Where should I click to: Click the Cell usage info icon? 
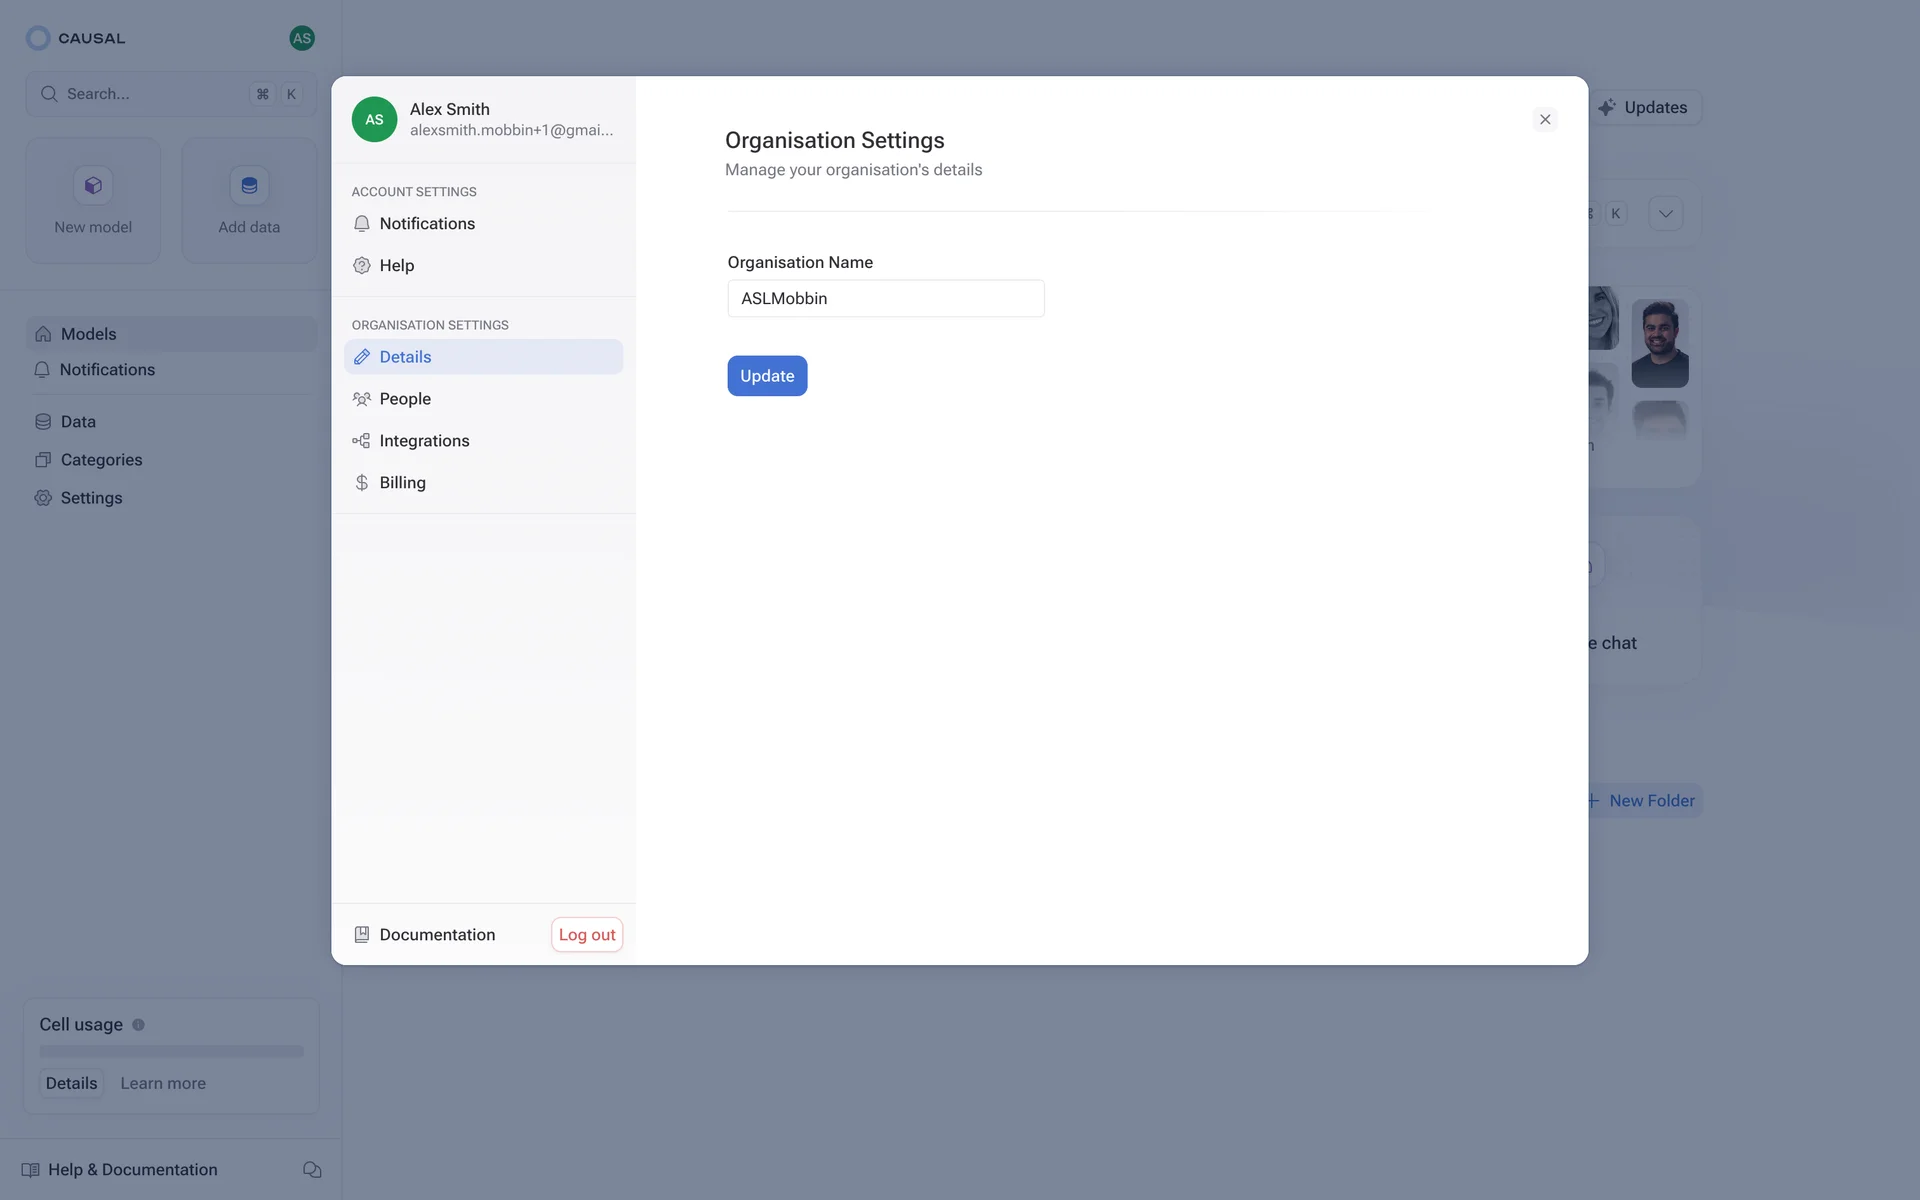(139, 1024)
